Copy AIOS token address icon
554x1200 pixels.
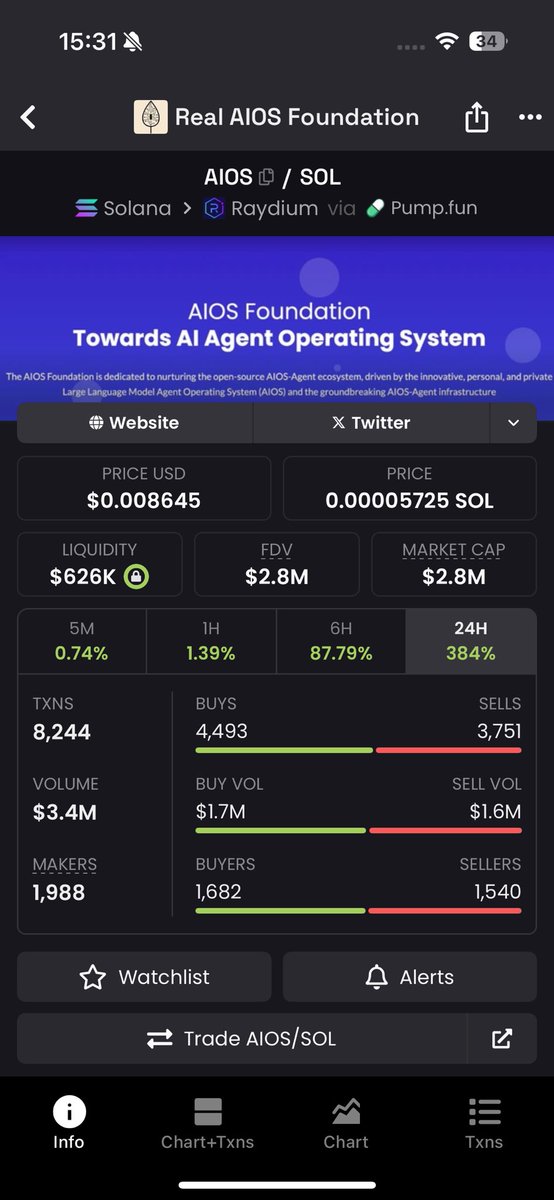coord(266,178)
